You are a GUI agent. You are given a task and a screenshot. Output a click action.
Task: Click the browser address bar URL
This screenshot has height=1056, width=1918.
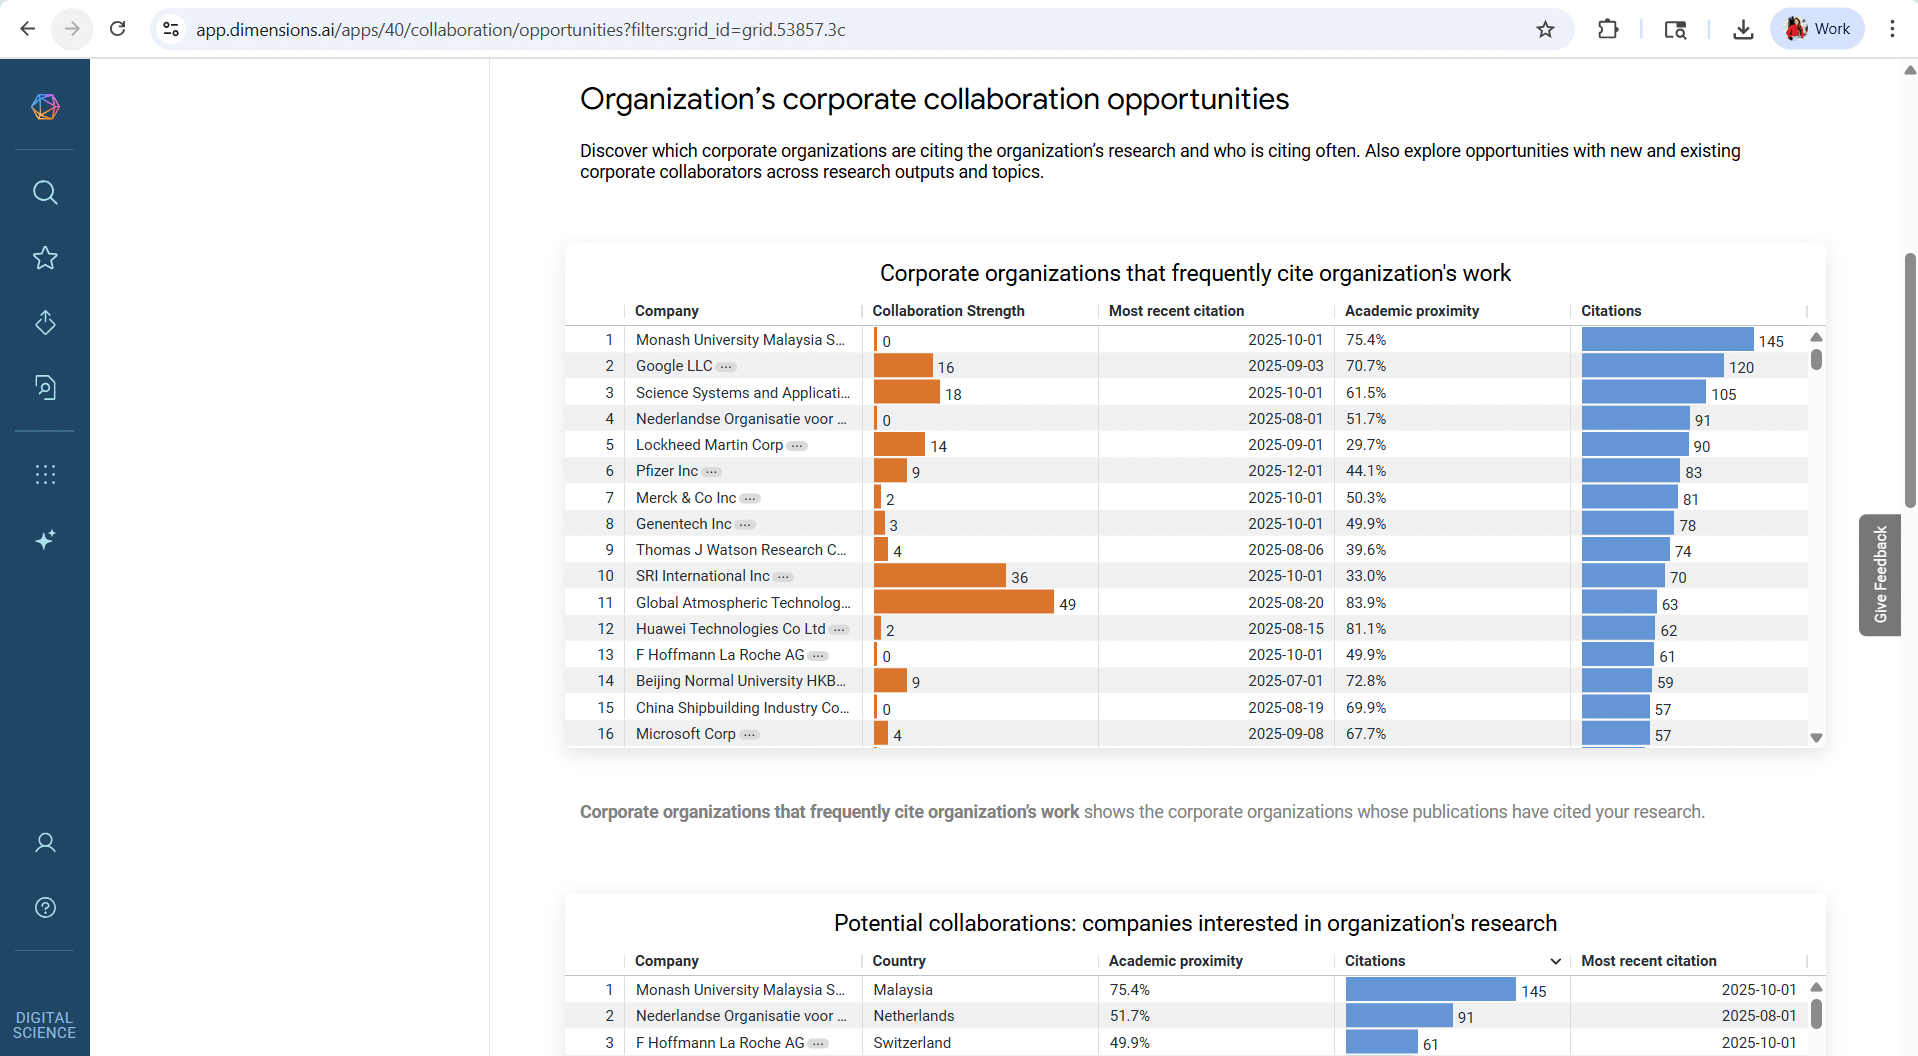[x=520, y=30]
